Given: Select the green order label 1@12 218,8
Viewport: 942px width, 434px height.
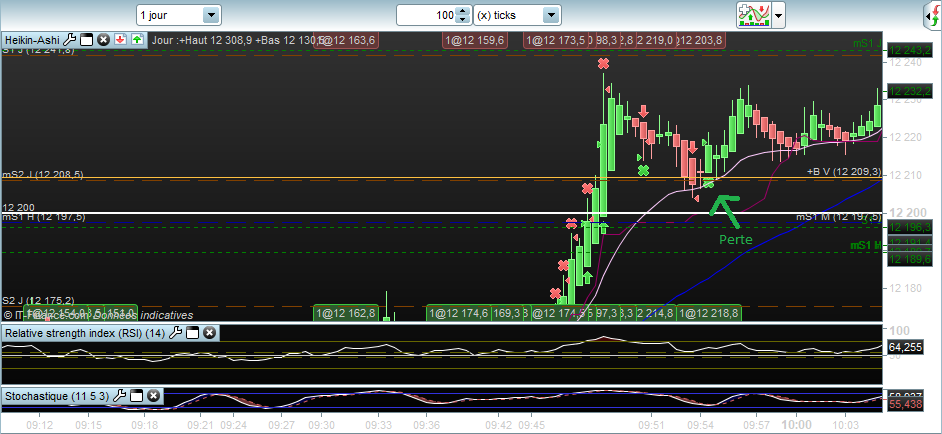Looking at the screenshot, I should [x=709, y=313].
